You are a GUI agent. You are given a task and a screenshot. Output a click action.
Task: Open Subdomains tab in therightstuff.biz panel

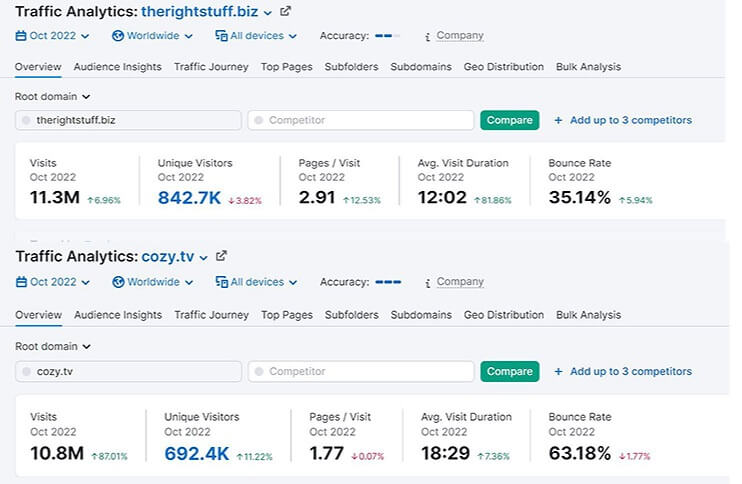click(421, 67)
